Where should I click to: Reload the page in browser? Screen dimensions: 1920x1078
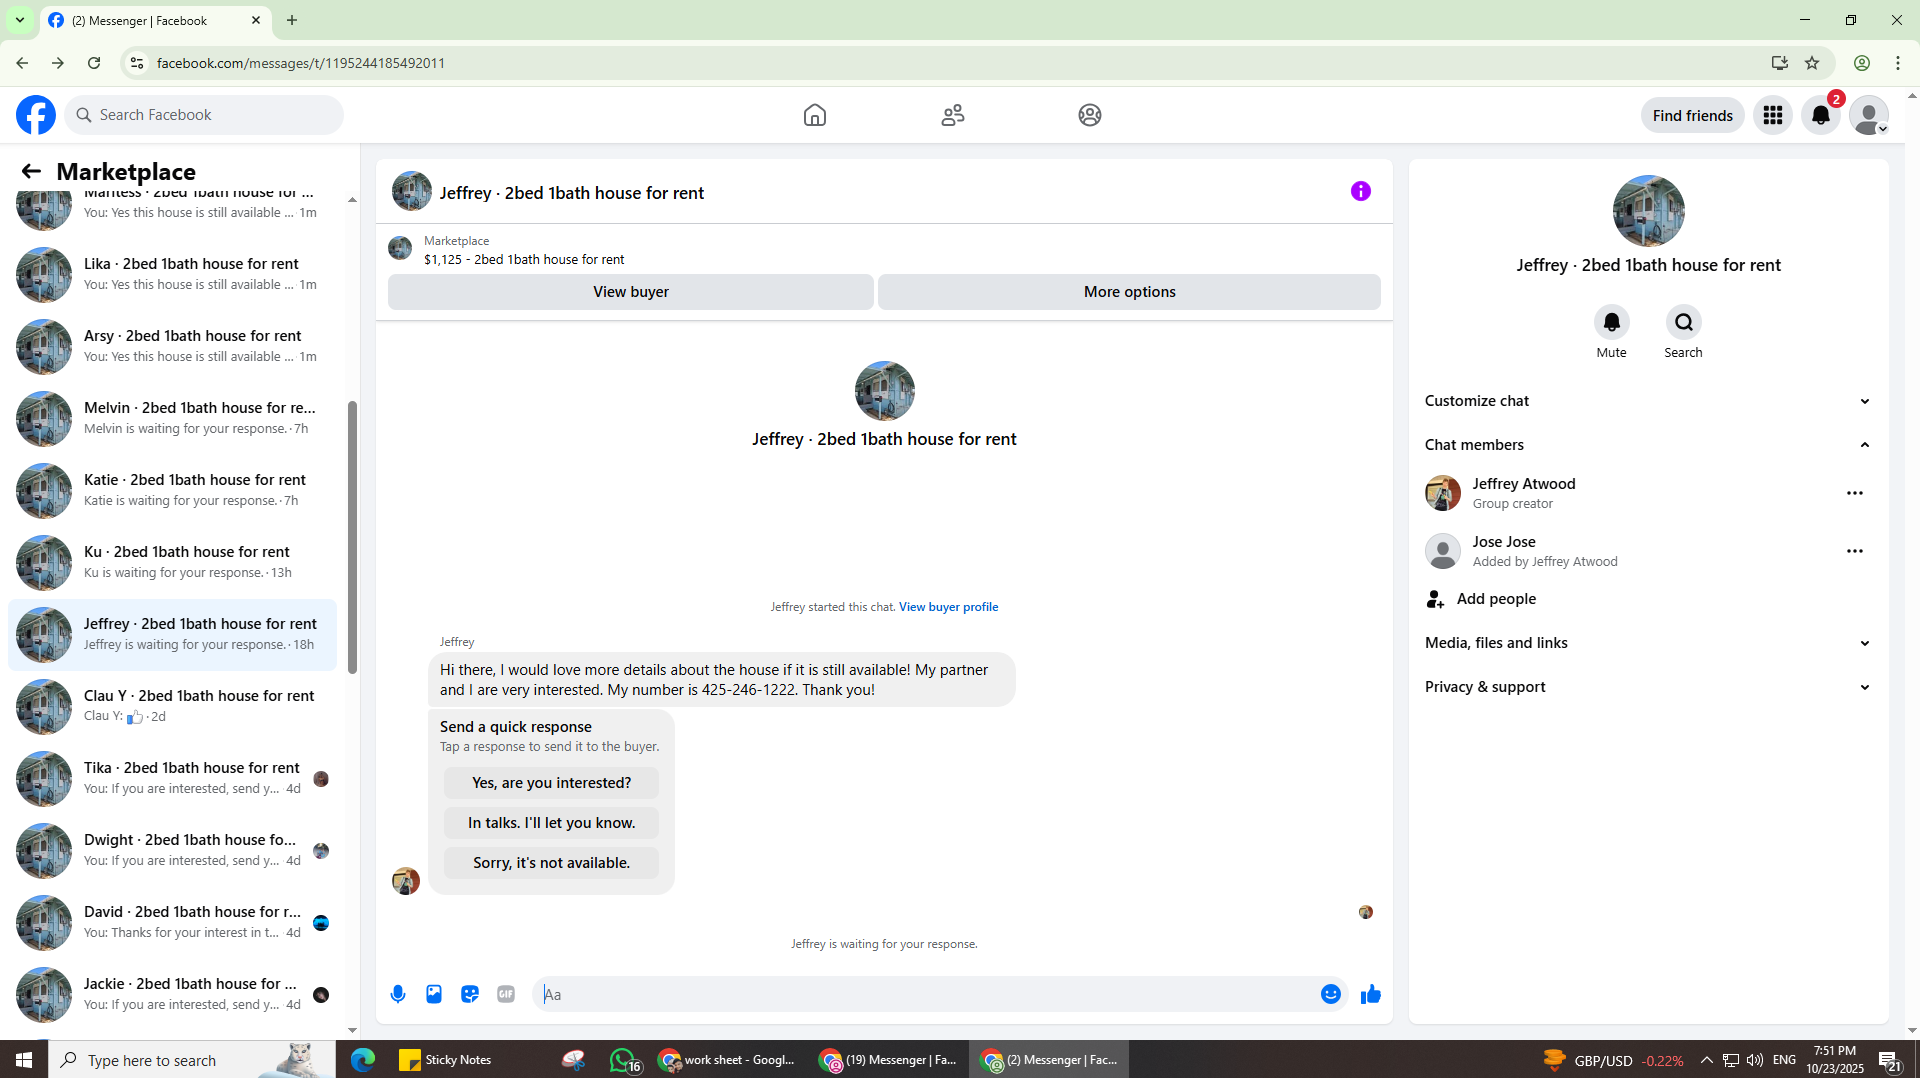click(x=94, y=63)
